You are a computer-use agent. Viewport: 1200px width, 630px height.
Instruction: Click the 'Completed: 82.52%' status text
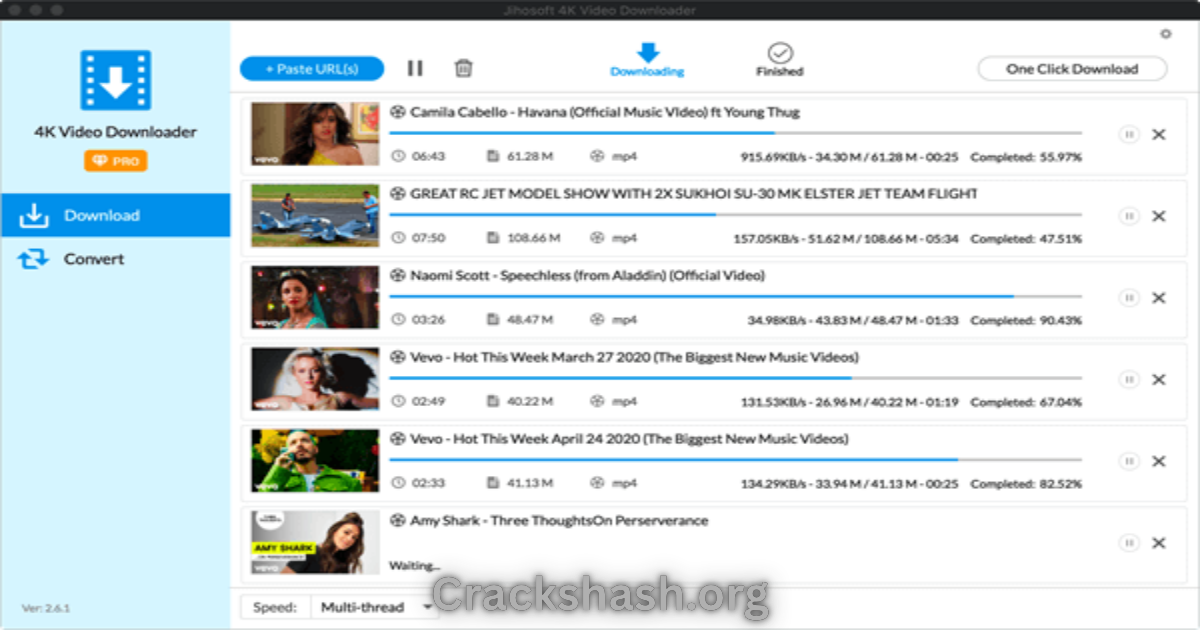tap(1026, 484)
